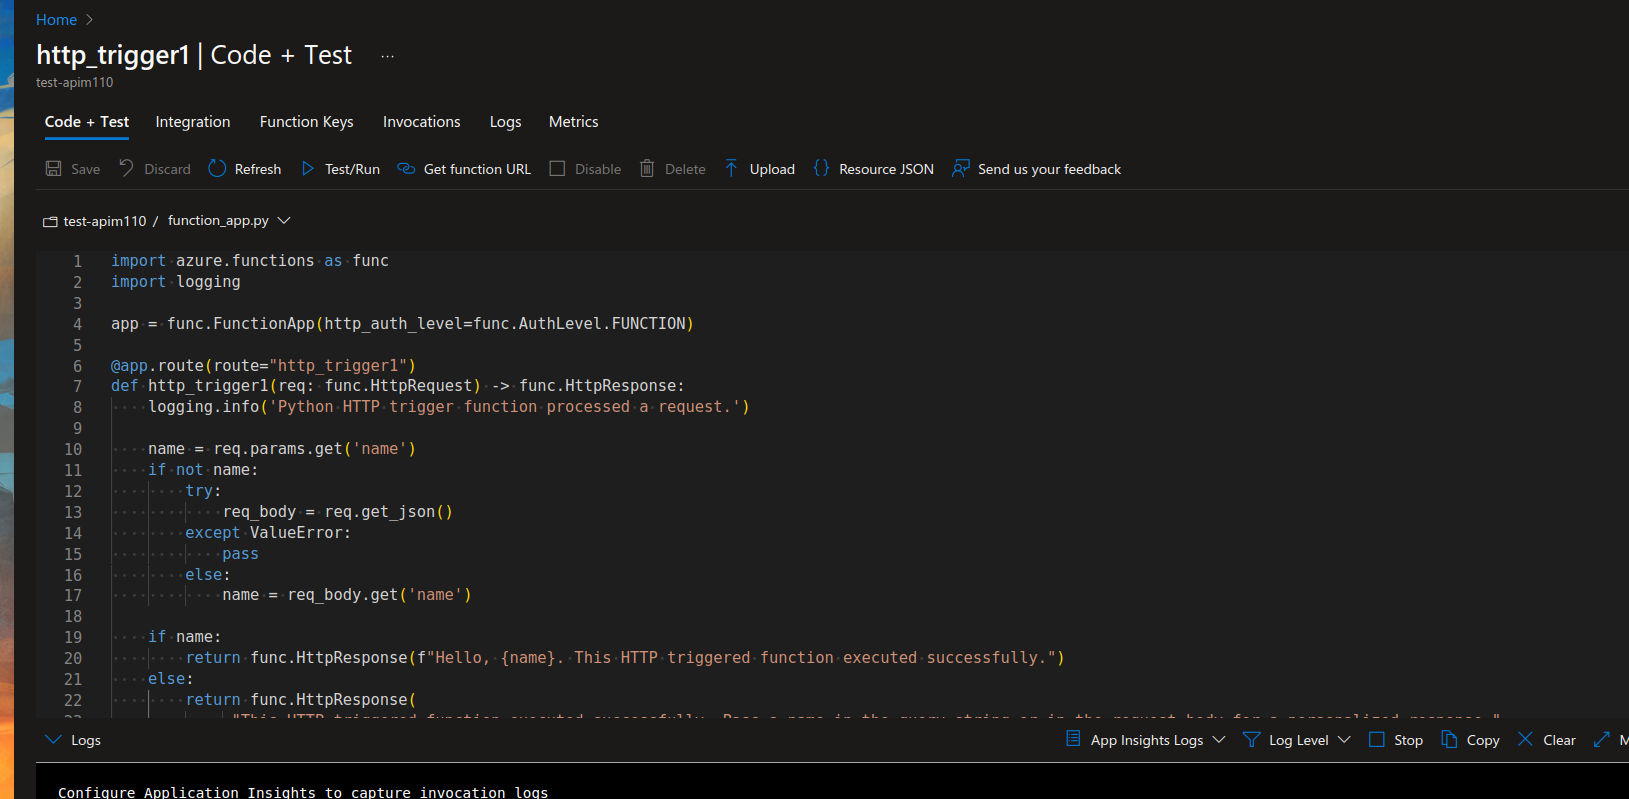
Task: Open the Function Keys tab
Action: pos(306,122)
